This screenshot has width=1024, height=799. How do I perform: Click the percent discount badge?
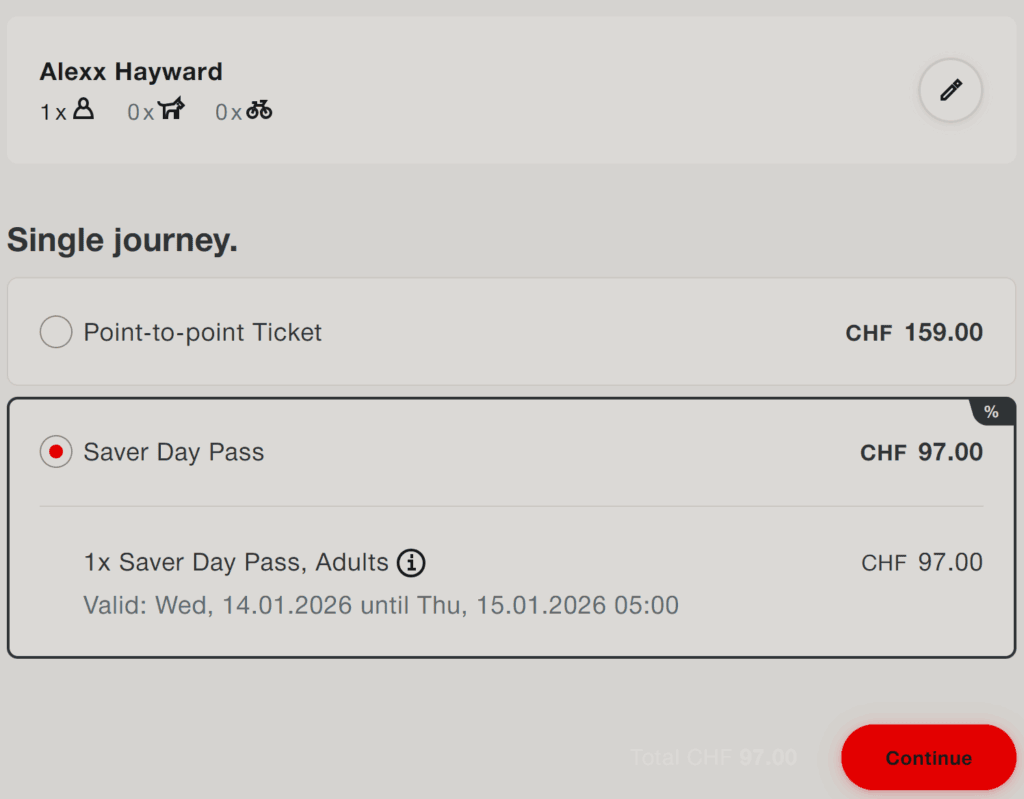coord(991,412)
